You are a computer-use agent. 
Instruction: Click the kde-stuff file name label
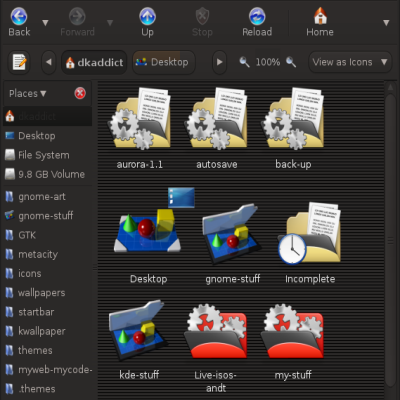pos(139,375)
